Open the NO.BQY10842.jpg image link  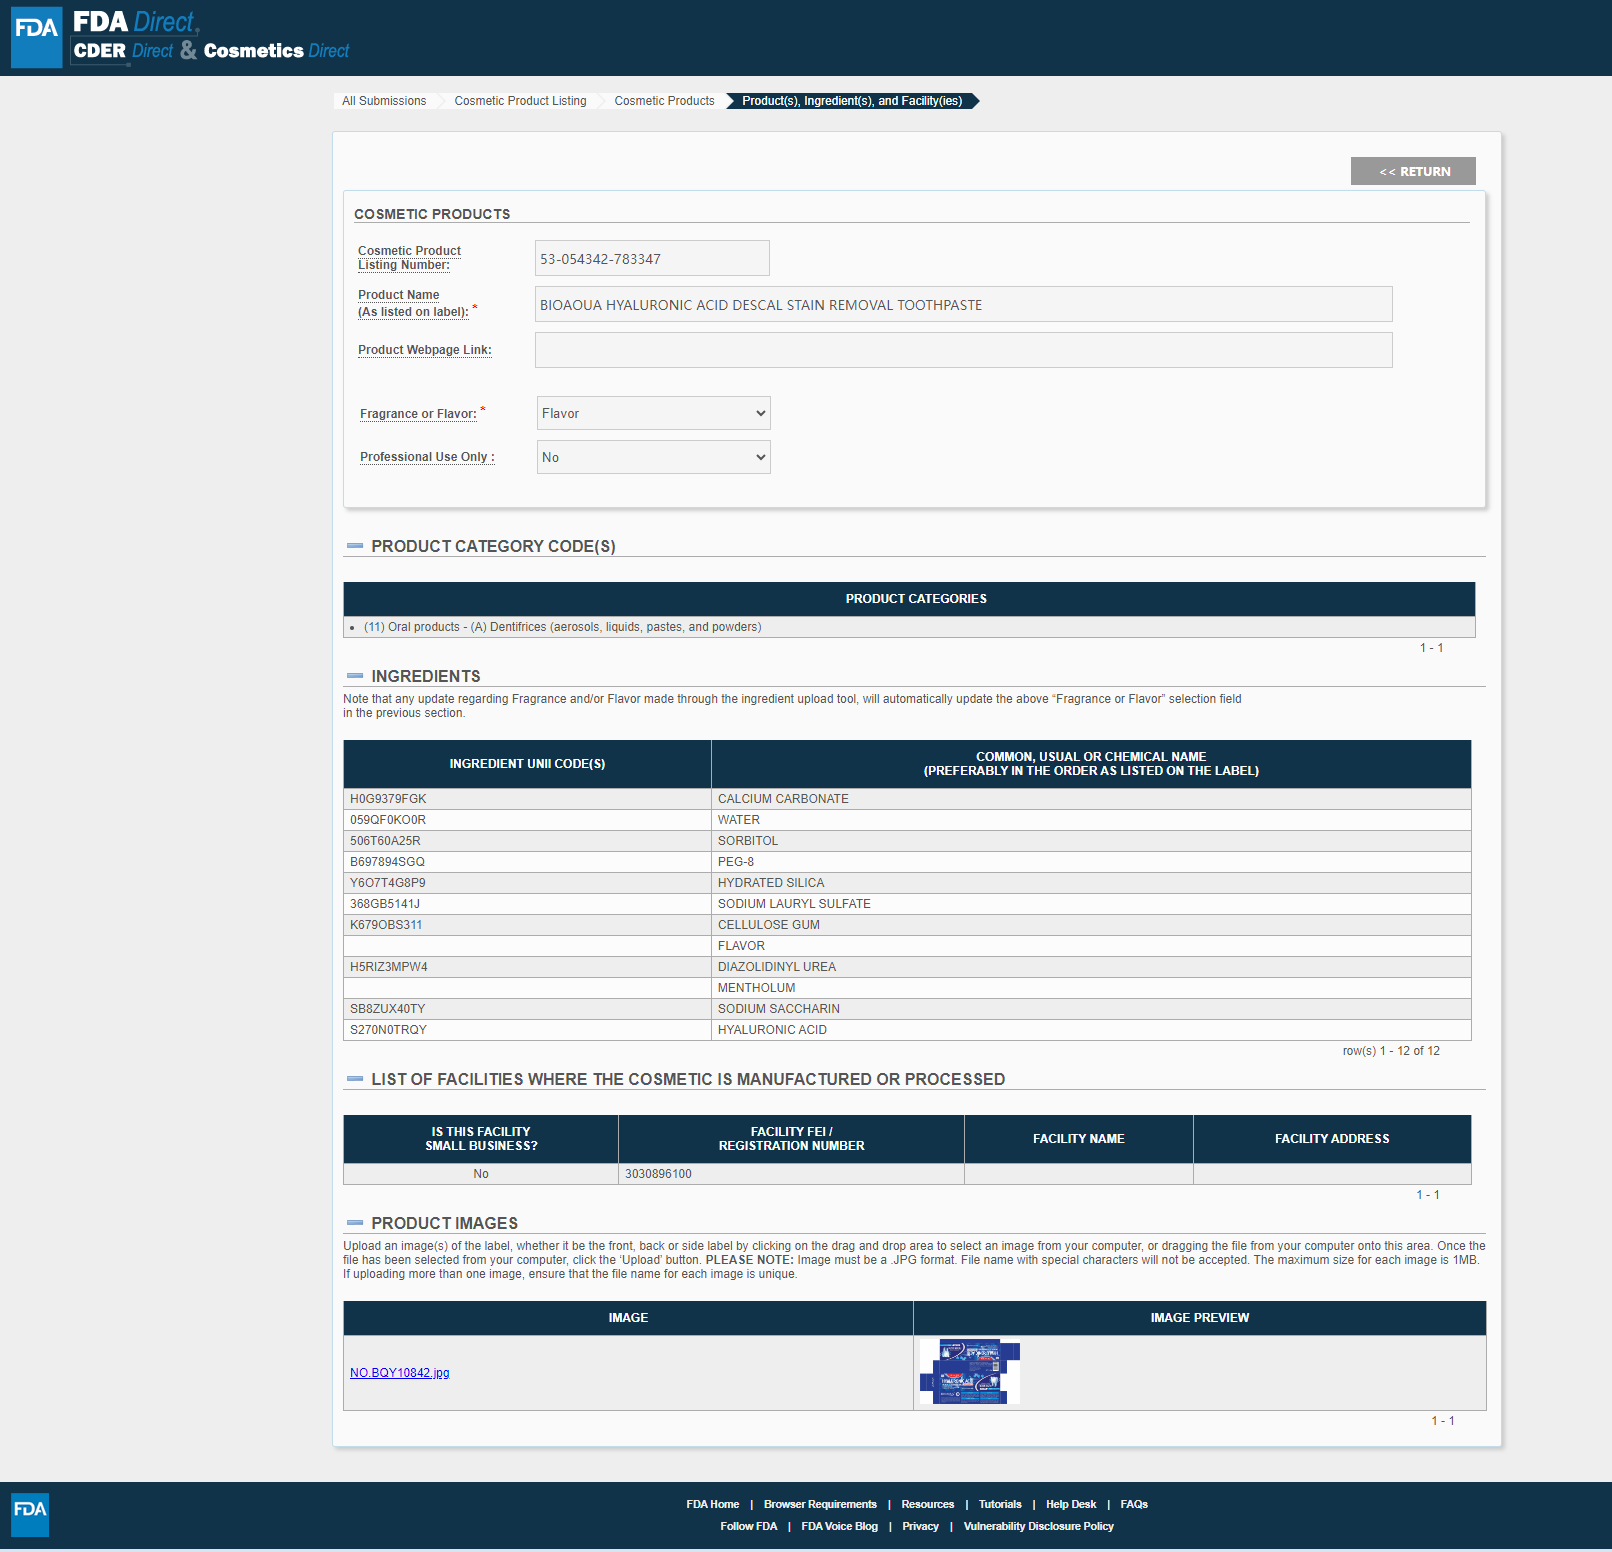coord(399,1373)
